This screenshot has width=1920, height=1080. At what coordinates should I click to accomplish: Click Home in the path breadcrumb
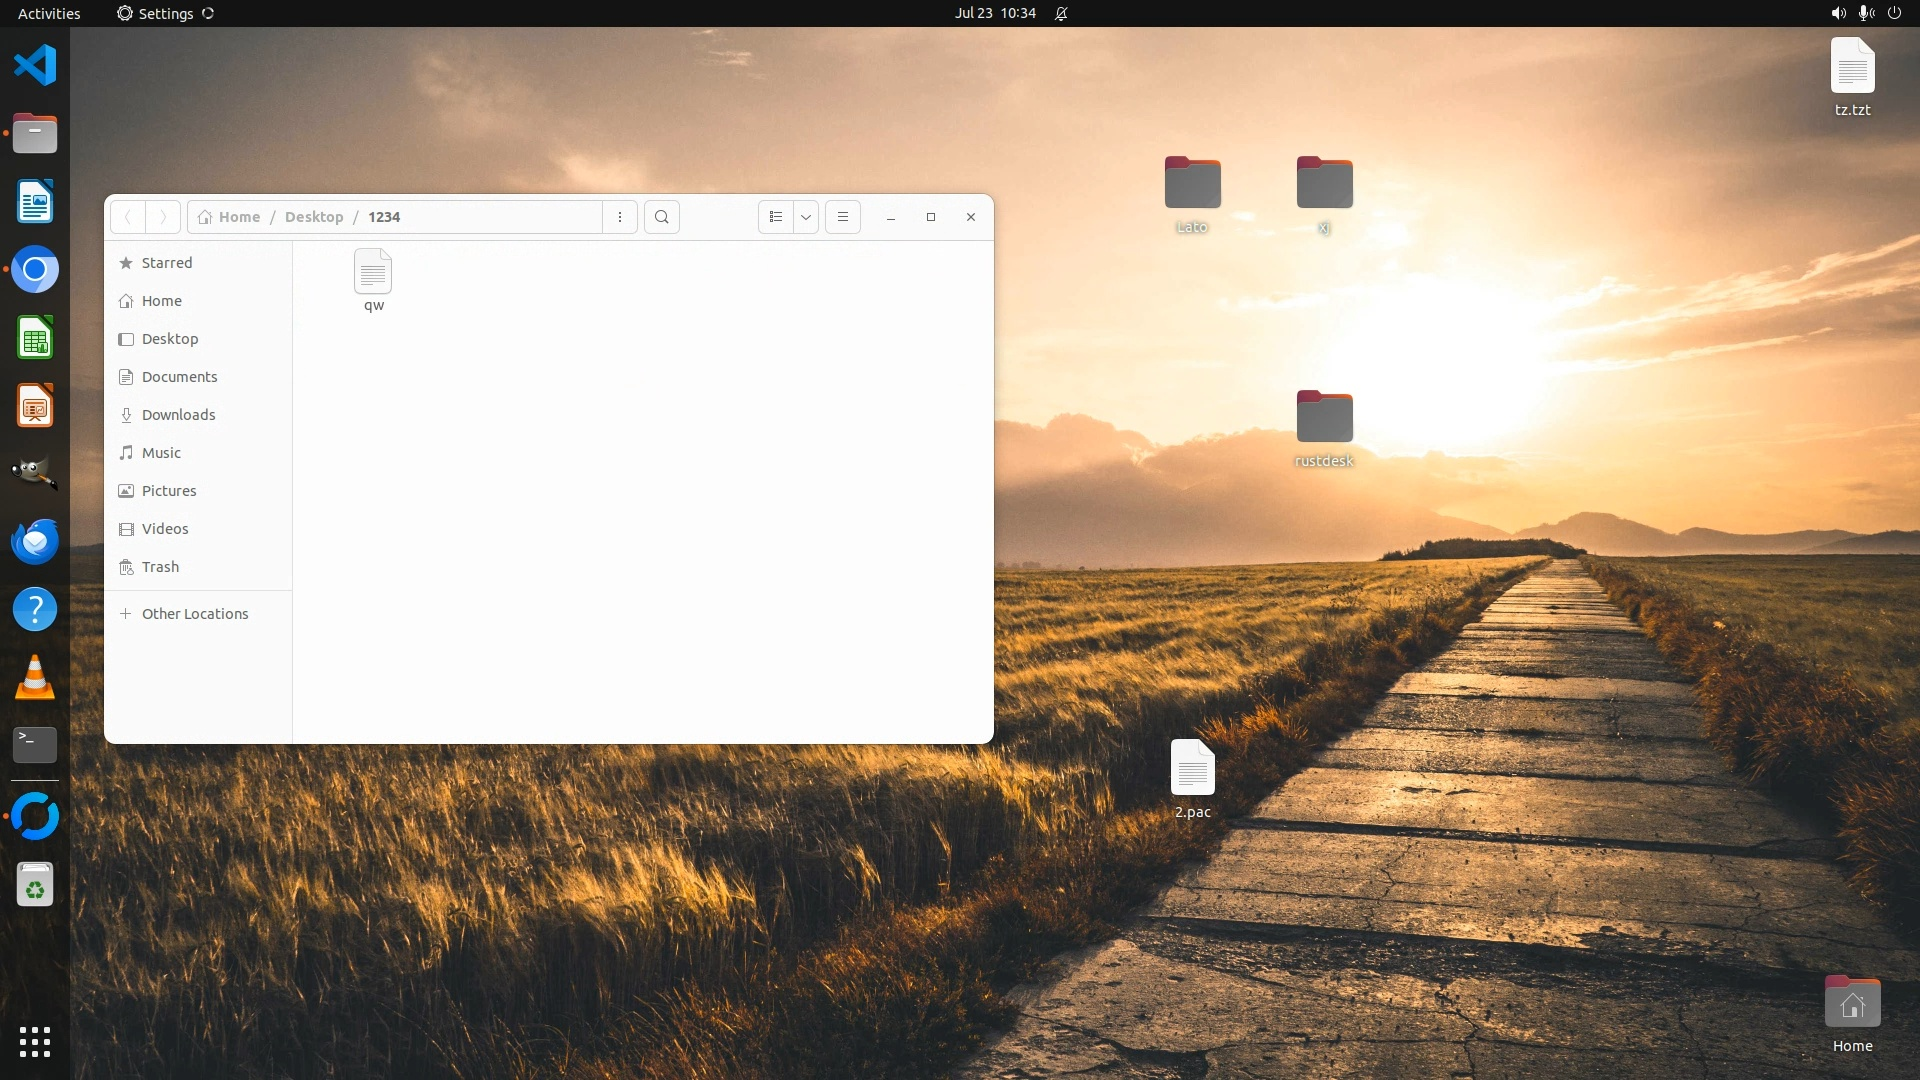coord(239,217)
